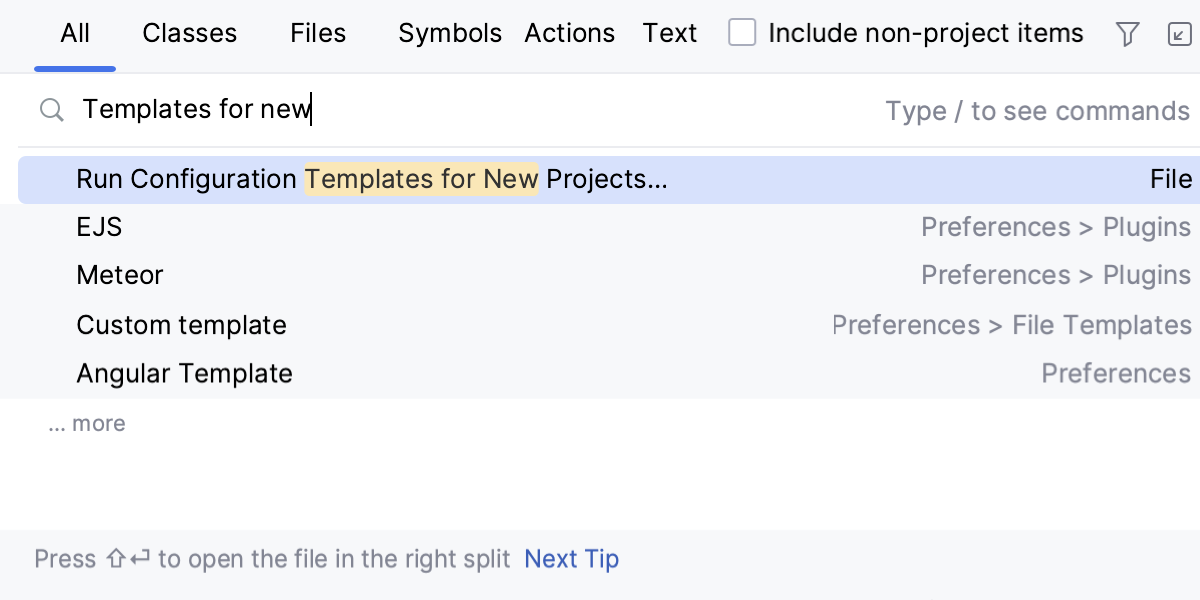This screenshot has width=1200, height=600.
Task: Enable Include non-project items
Action: tap(742, 32)
